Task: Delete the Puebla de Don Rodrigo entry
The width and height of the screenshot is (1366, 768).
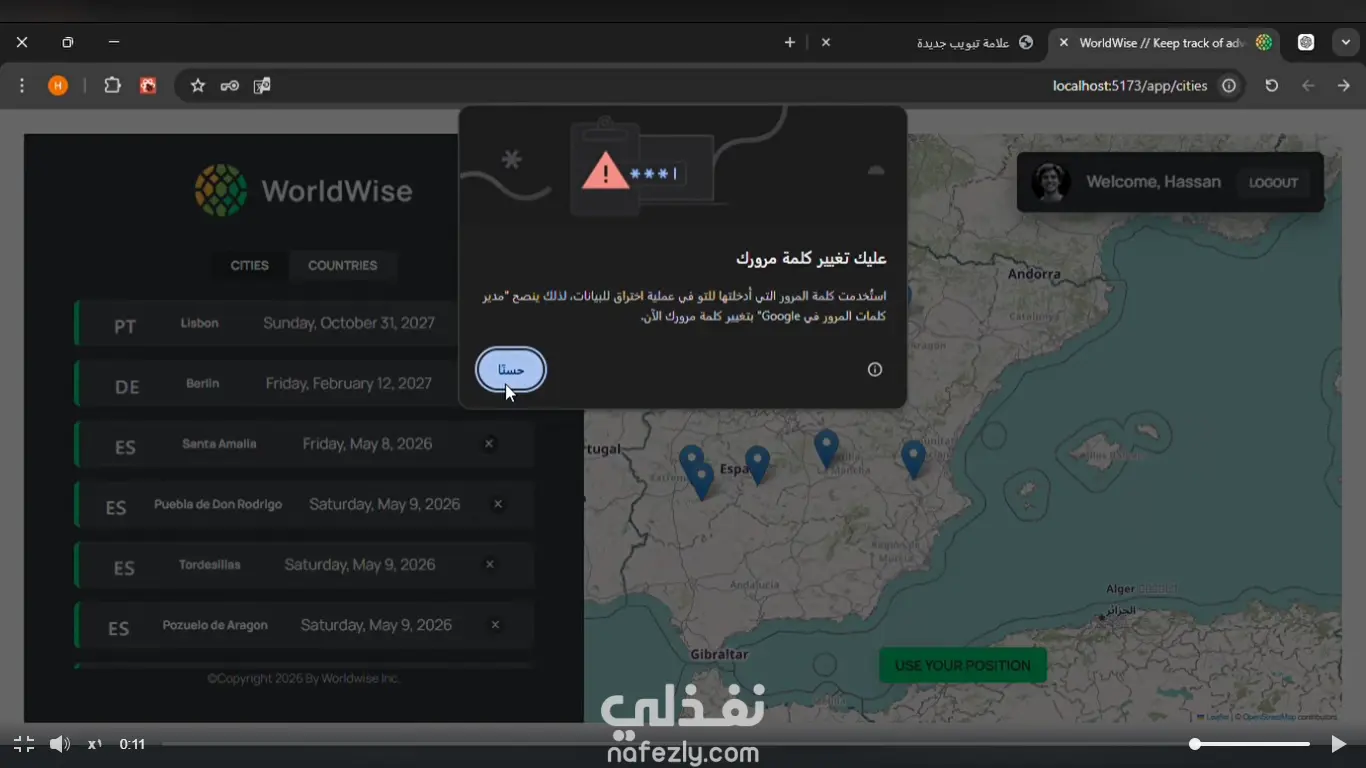Action: pos(498,504)
